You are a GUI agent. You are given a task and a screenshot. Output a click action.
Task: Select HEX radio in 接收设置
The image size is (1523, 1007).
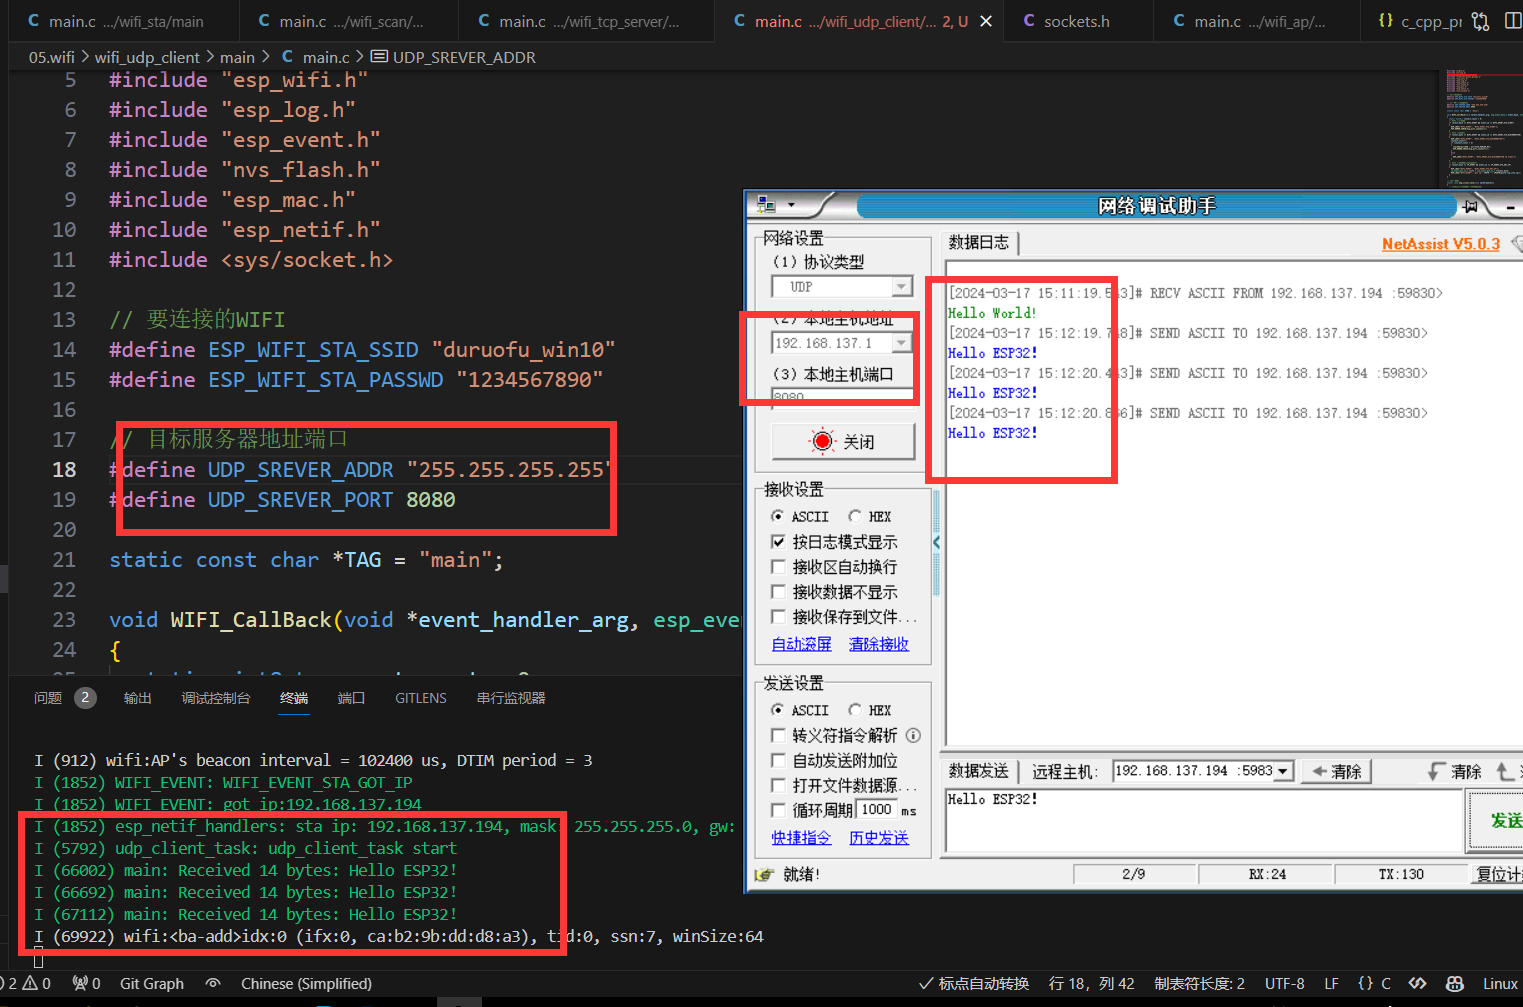[855, 516]
